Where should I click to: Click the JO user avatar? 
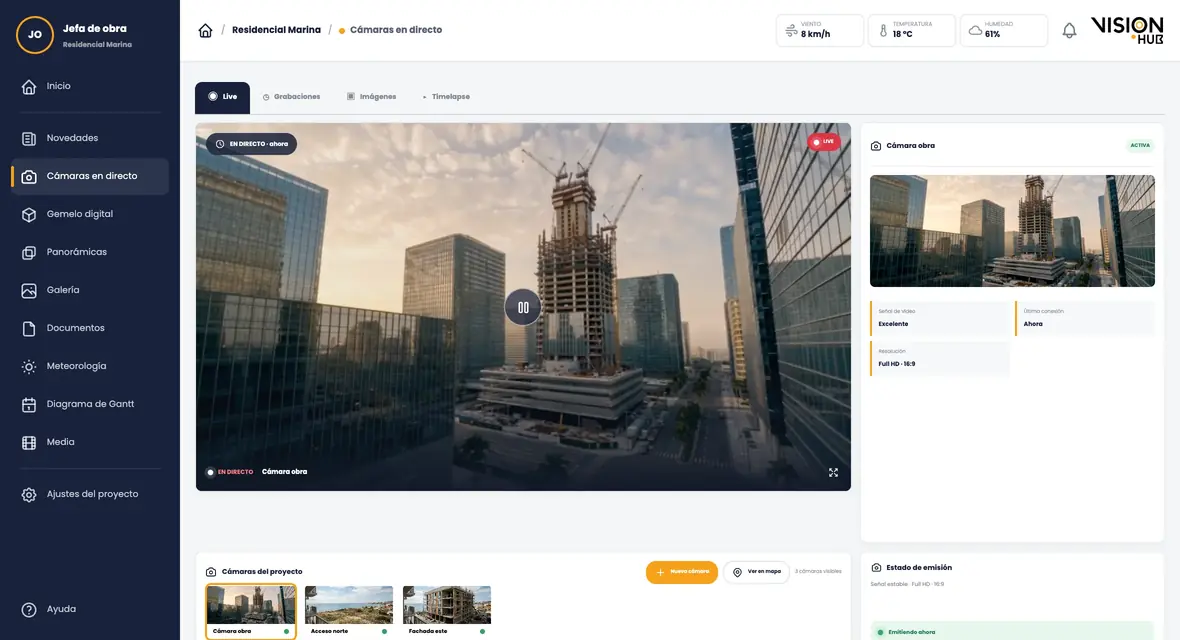(x=35, y=35)
